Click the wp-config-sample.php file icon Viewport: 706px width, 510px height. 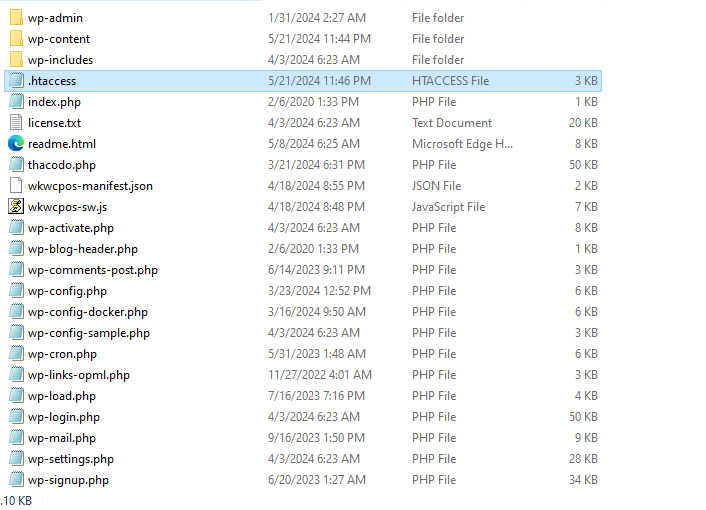[16, 333]
